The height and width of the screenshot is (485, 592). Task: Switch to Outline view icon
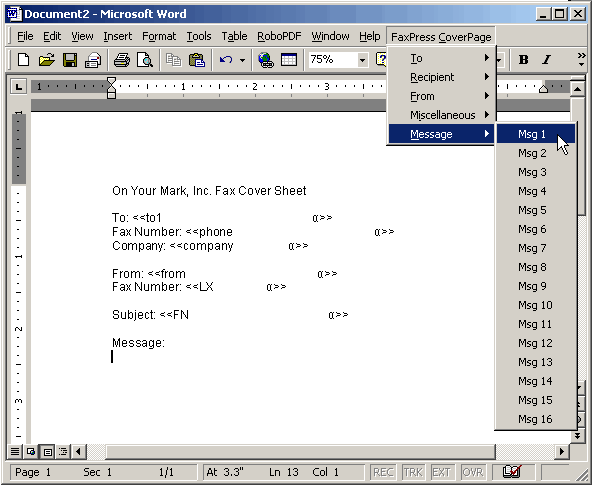63,451
